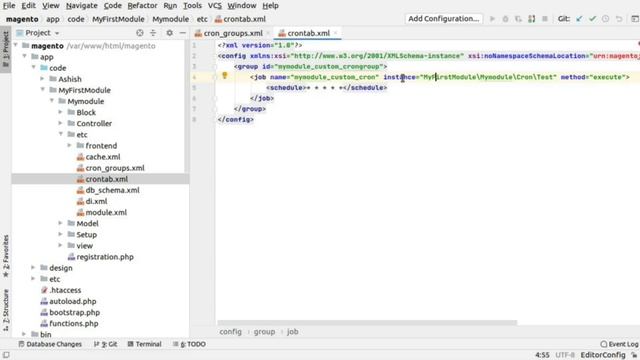Open the Refactor menu
The height and width of the screenshot is (360, 640).
(142, 6)
